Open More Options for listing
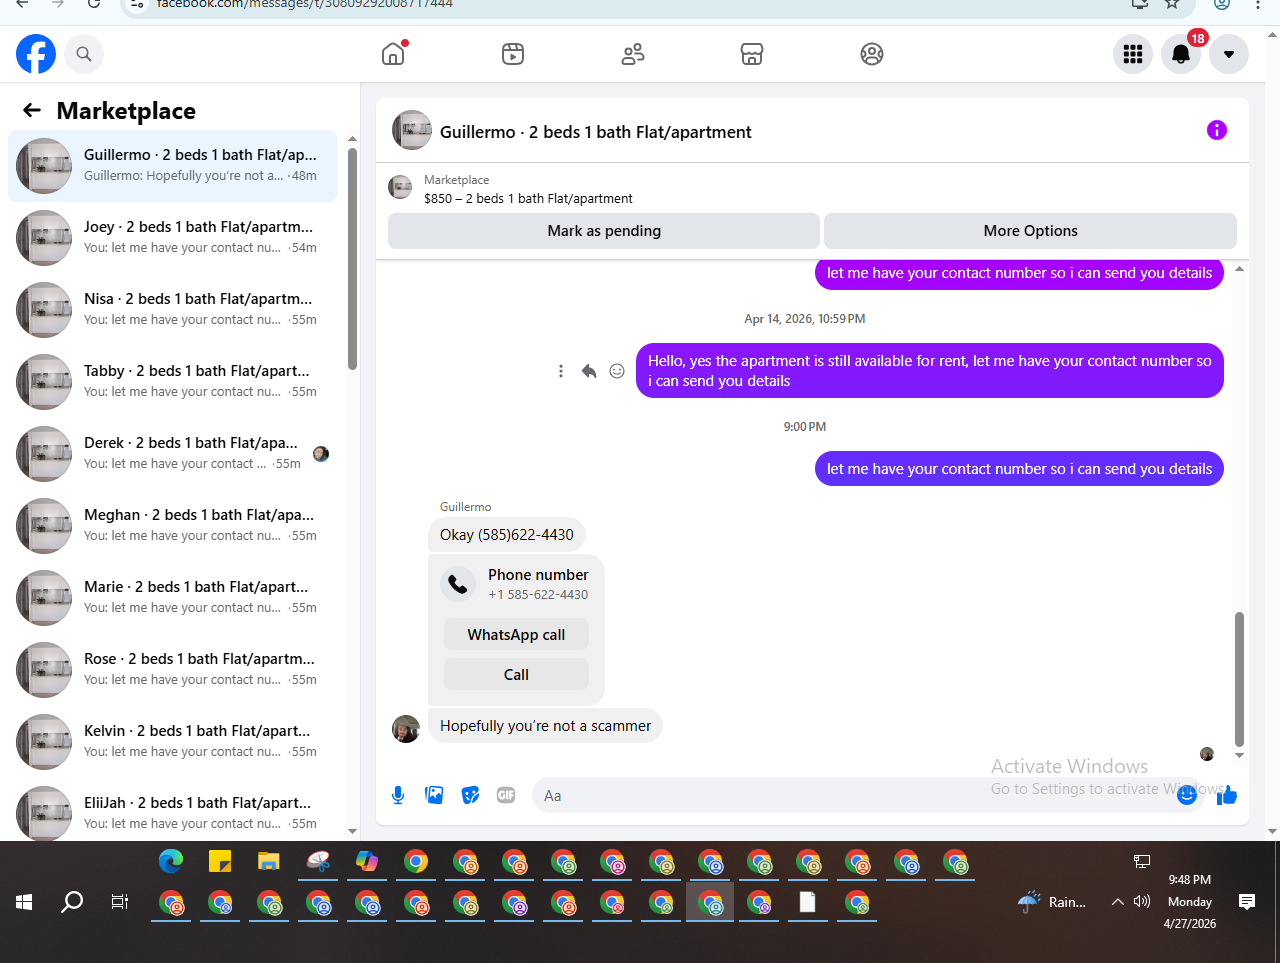 coord(1030,231)
